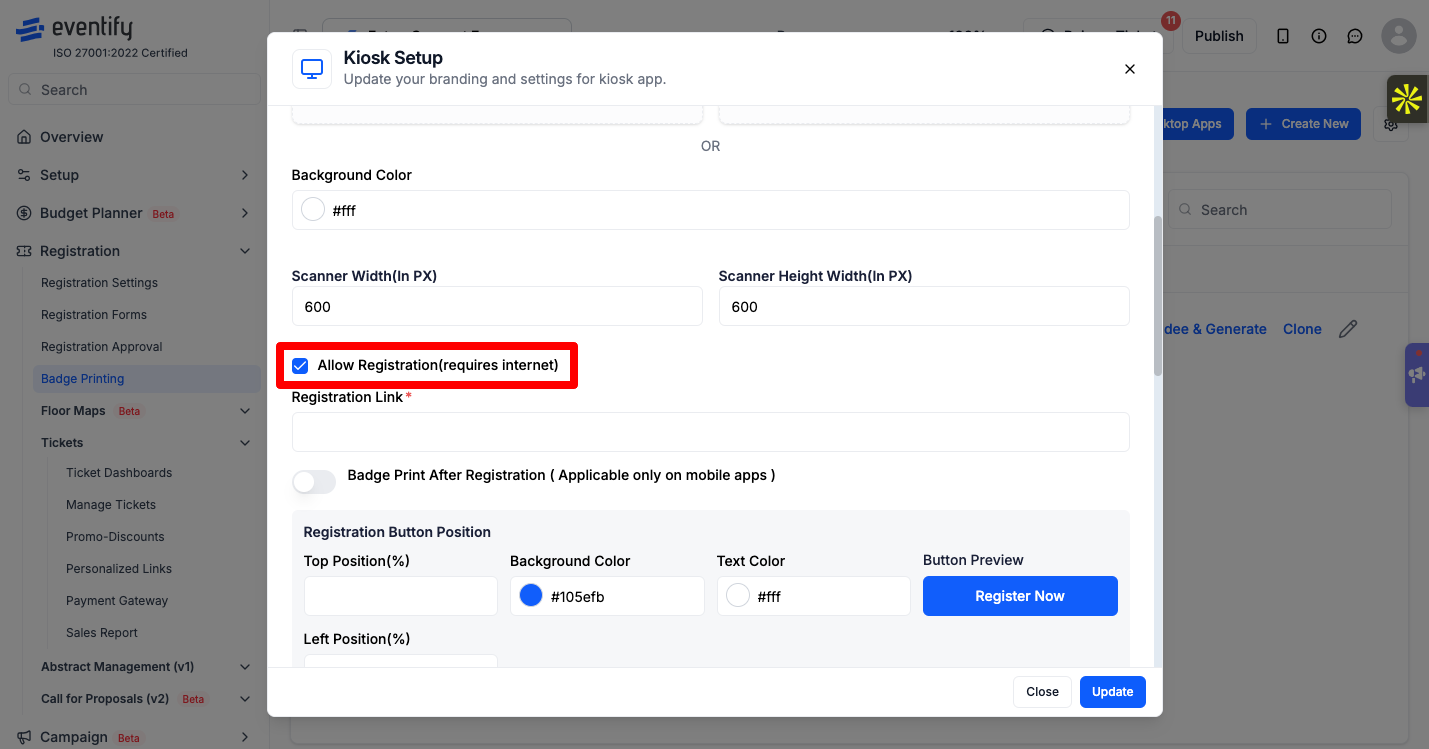1429x749 pixels.
Task: Open Registration Settings in sidebar
Action: (99, 283)
